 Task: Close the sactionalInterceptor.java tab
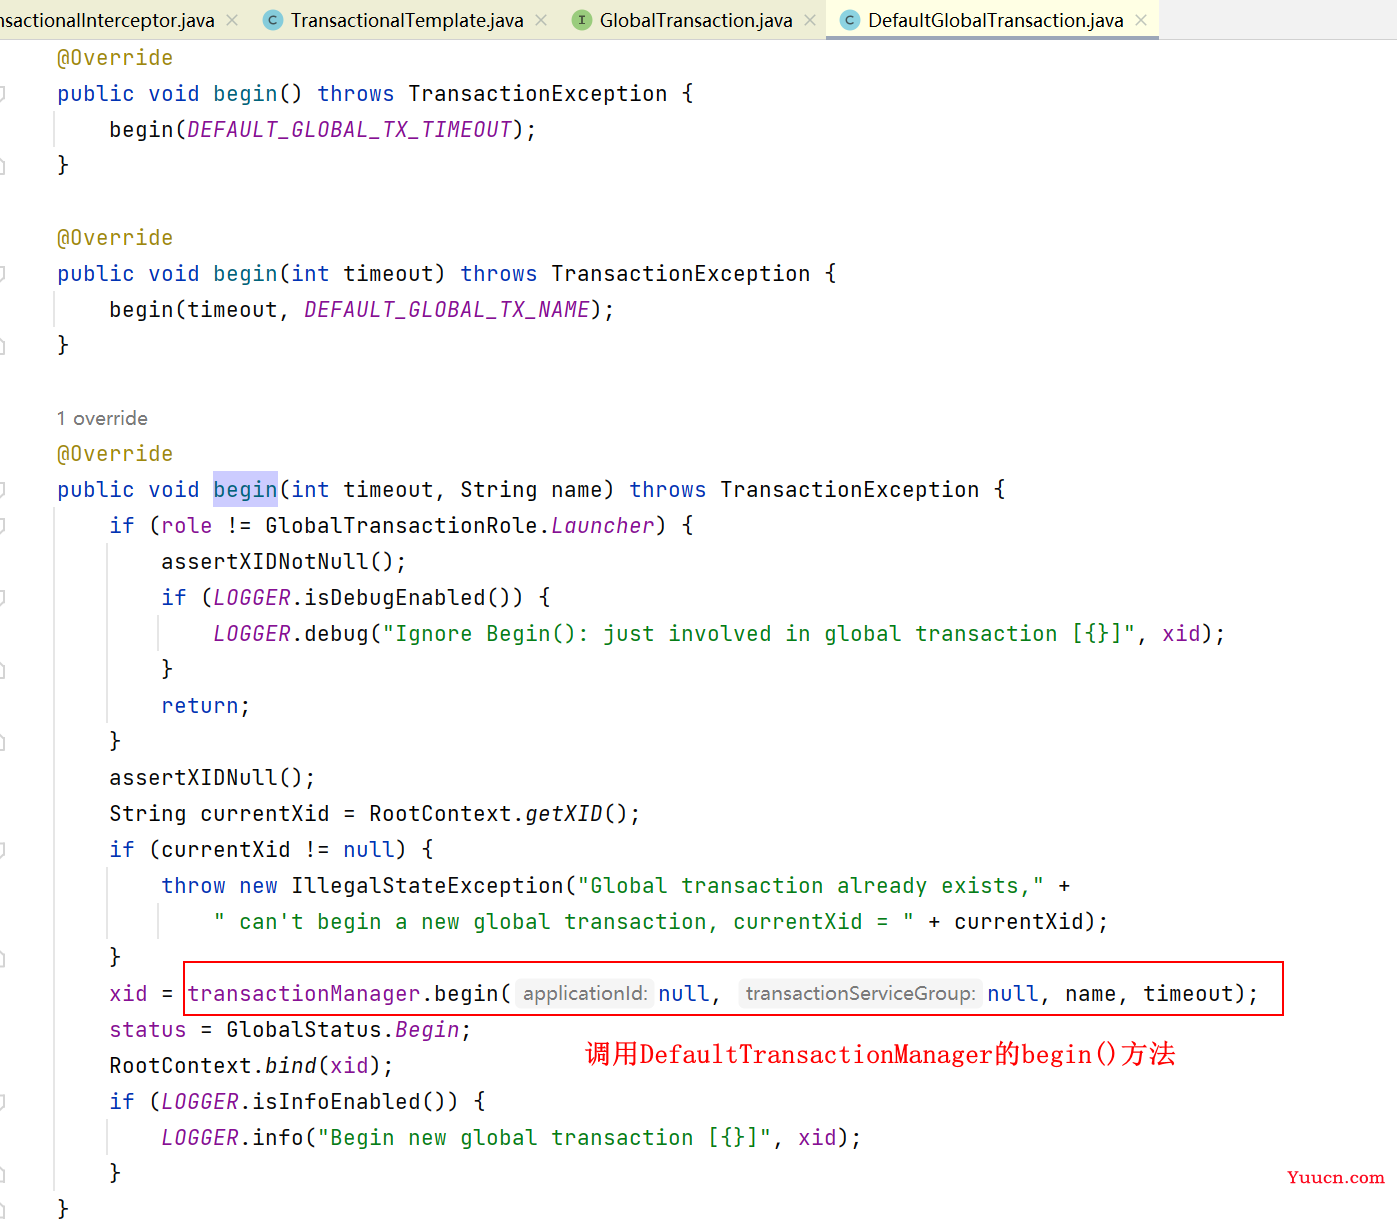click(x=232, y=20)
